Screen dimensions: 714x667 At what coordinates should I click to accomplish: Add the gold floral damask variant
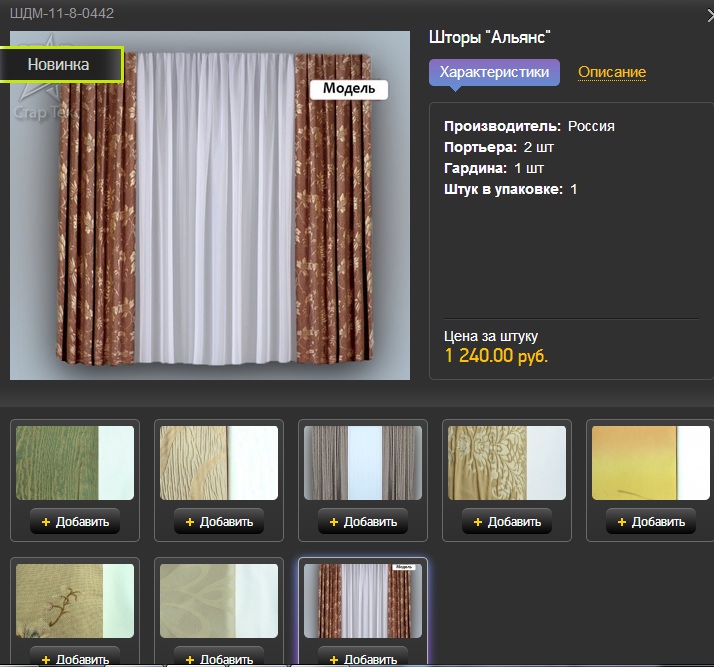click(507, 522)
